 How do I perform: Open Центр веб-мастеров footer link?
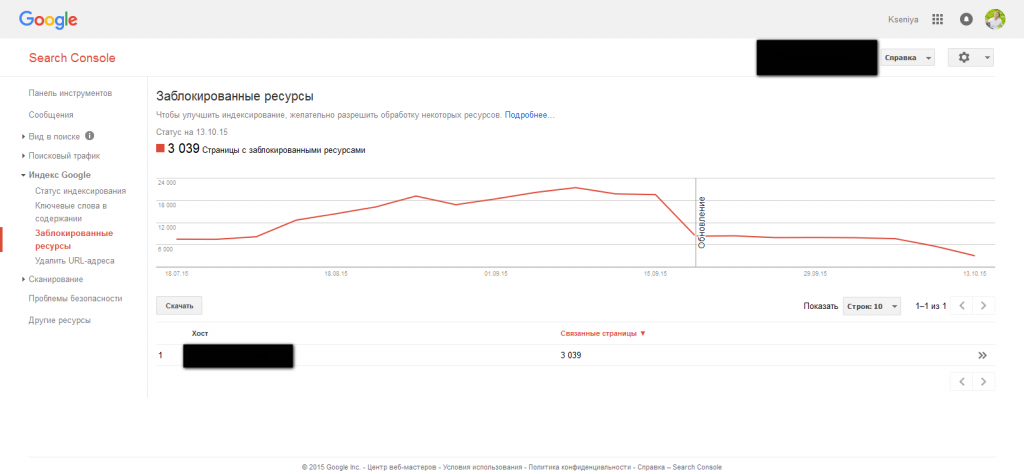click(x=403, y=467)
